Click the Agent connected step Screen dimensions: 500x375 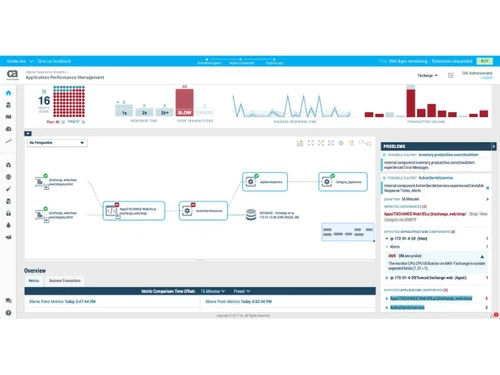(242, 61)
